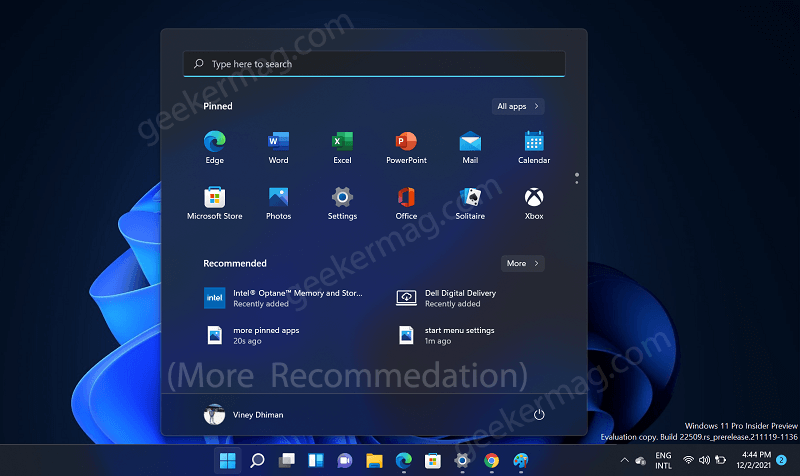Launch Word from pinned apps
The height and width of the screenshot is (476, 800).
click(278, 147)
